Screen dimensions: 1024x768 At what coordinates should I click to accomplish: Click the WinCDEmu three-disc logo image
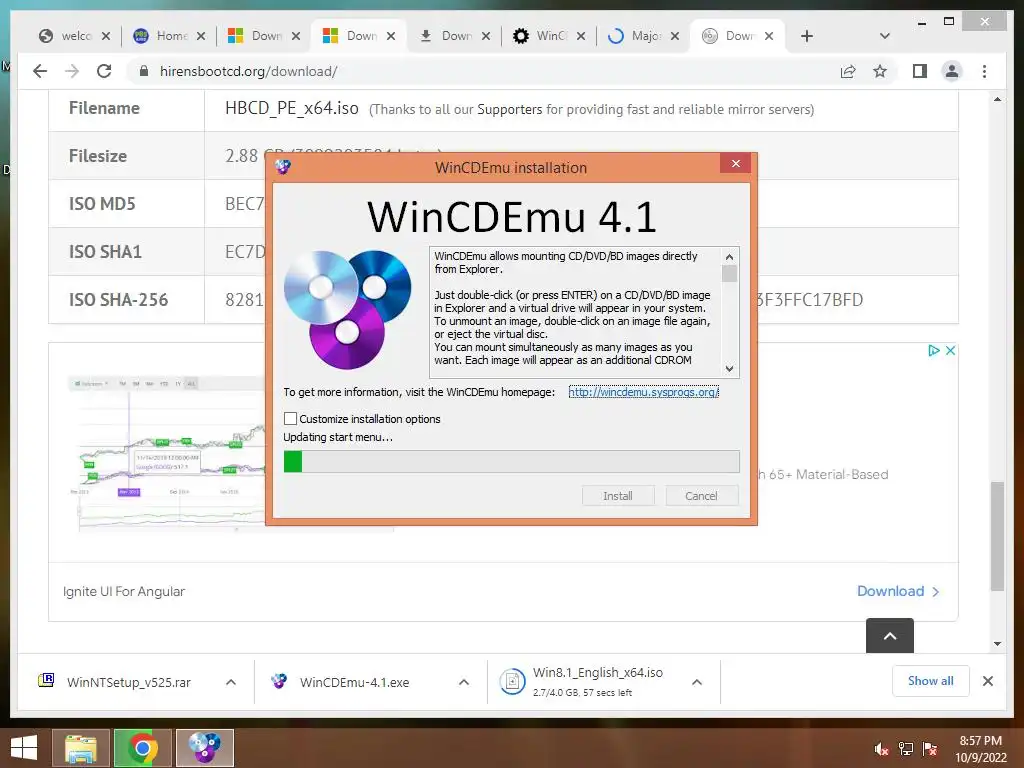[x=347, y=310]
